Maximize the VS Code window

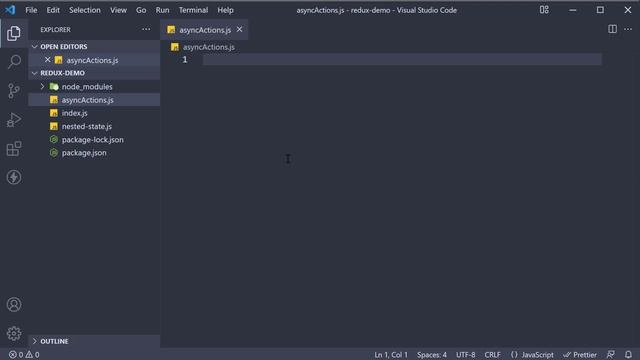tap(600, 10)
